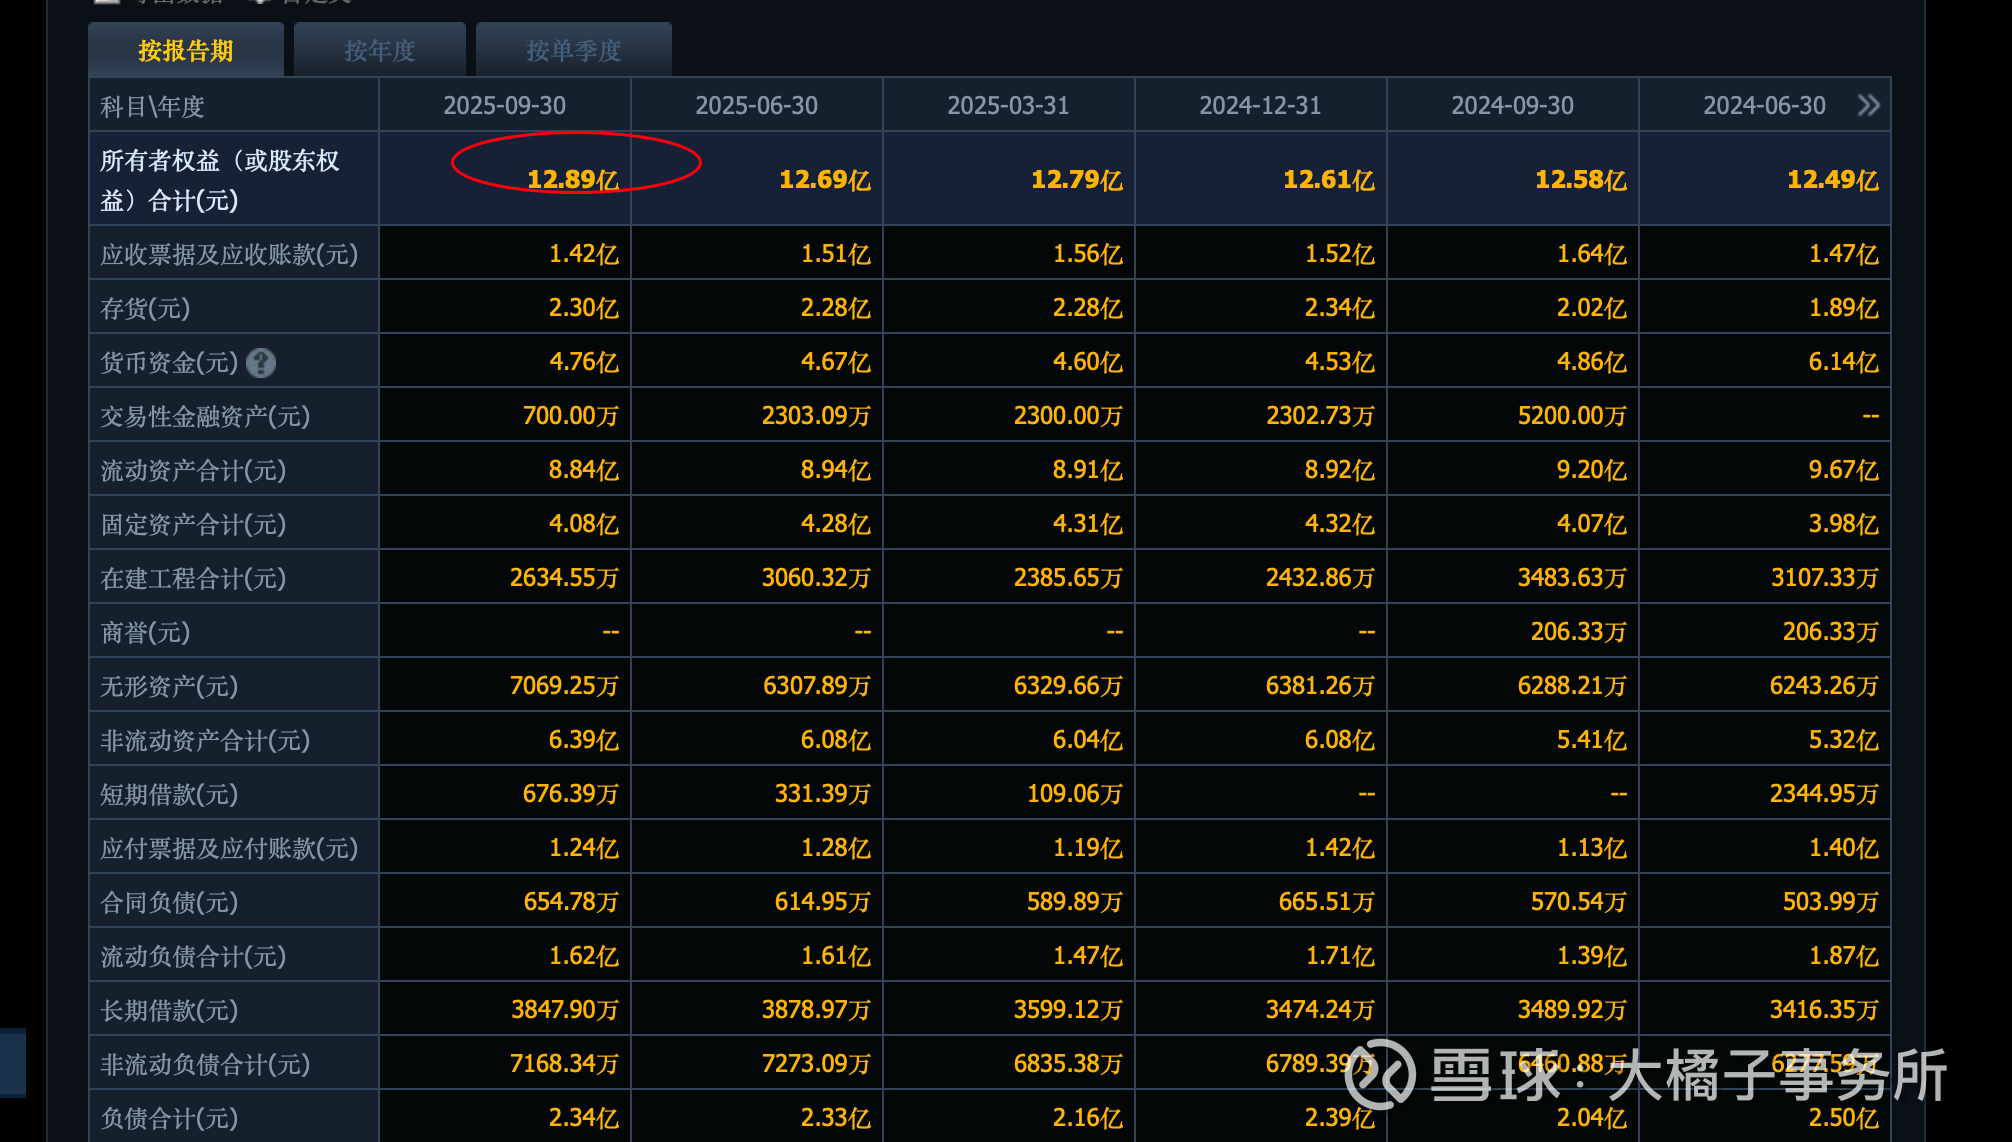Click the help icon beside 货币资金
Image resolution: width=2012 pixels, height=1142 pixels.
coord(261,362)
